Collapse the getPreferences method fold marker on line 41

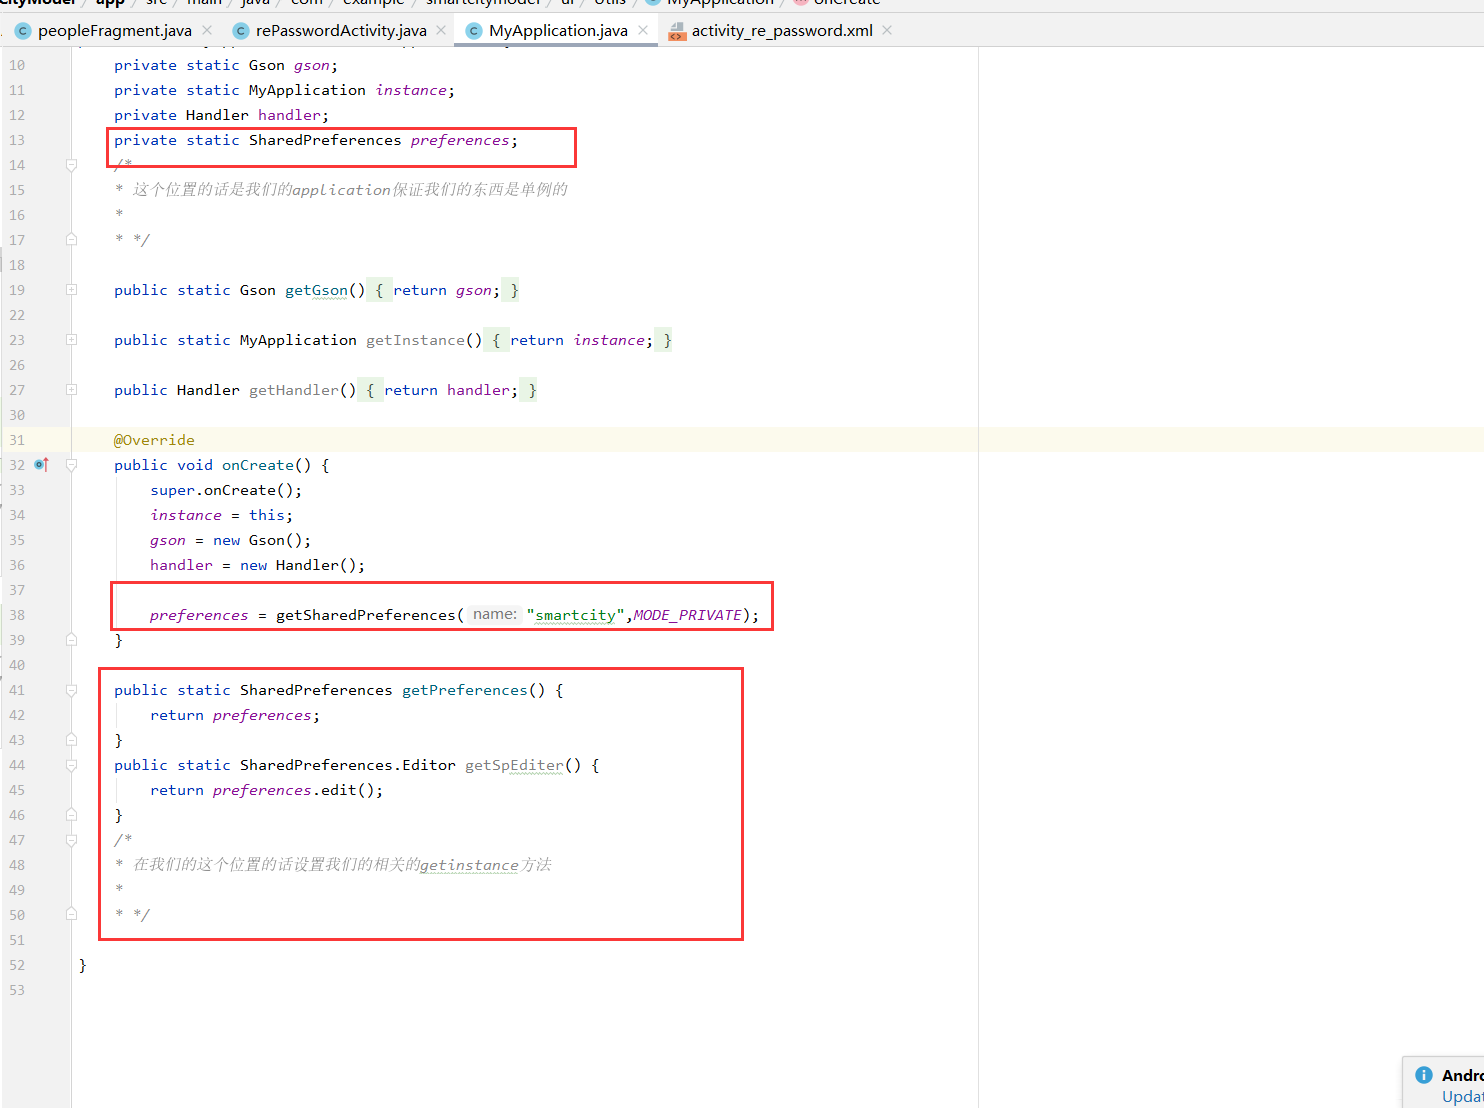(71, 689)
